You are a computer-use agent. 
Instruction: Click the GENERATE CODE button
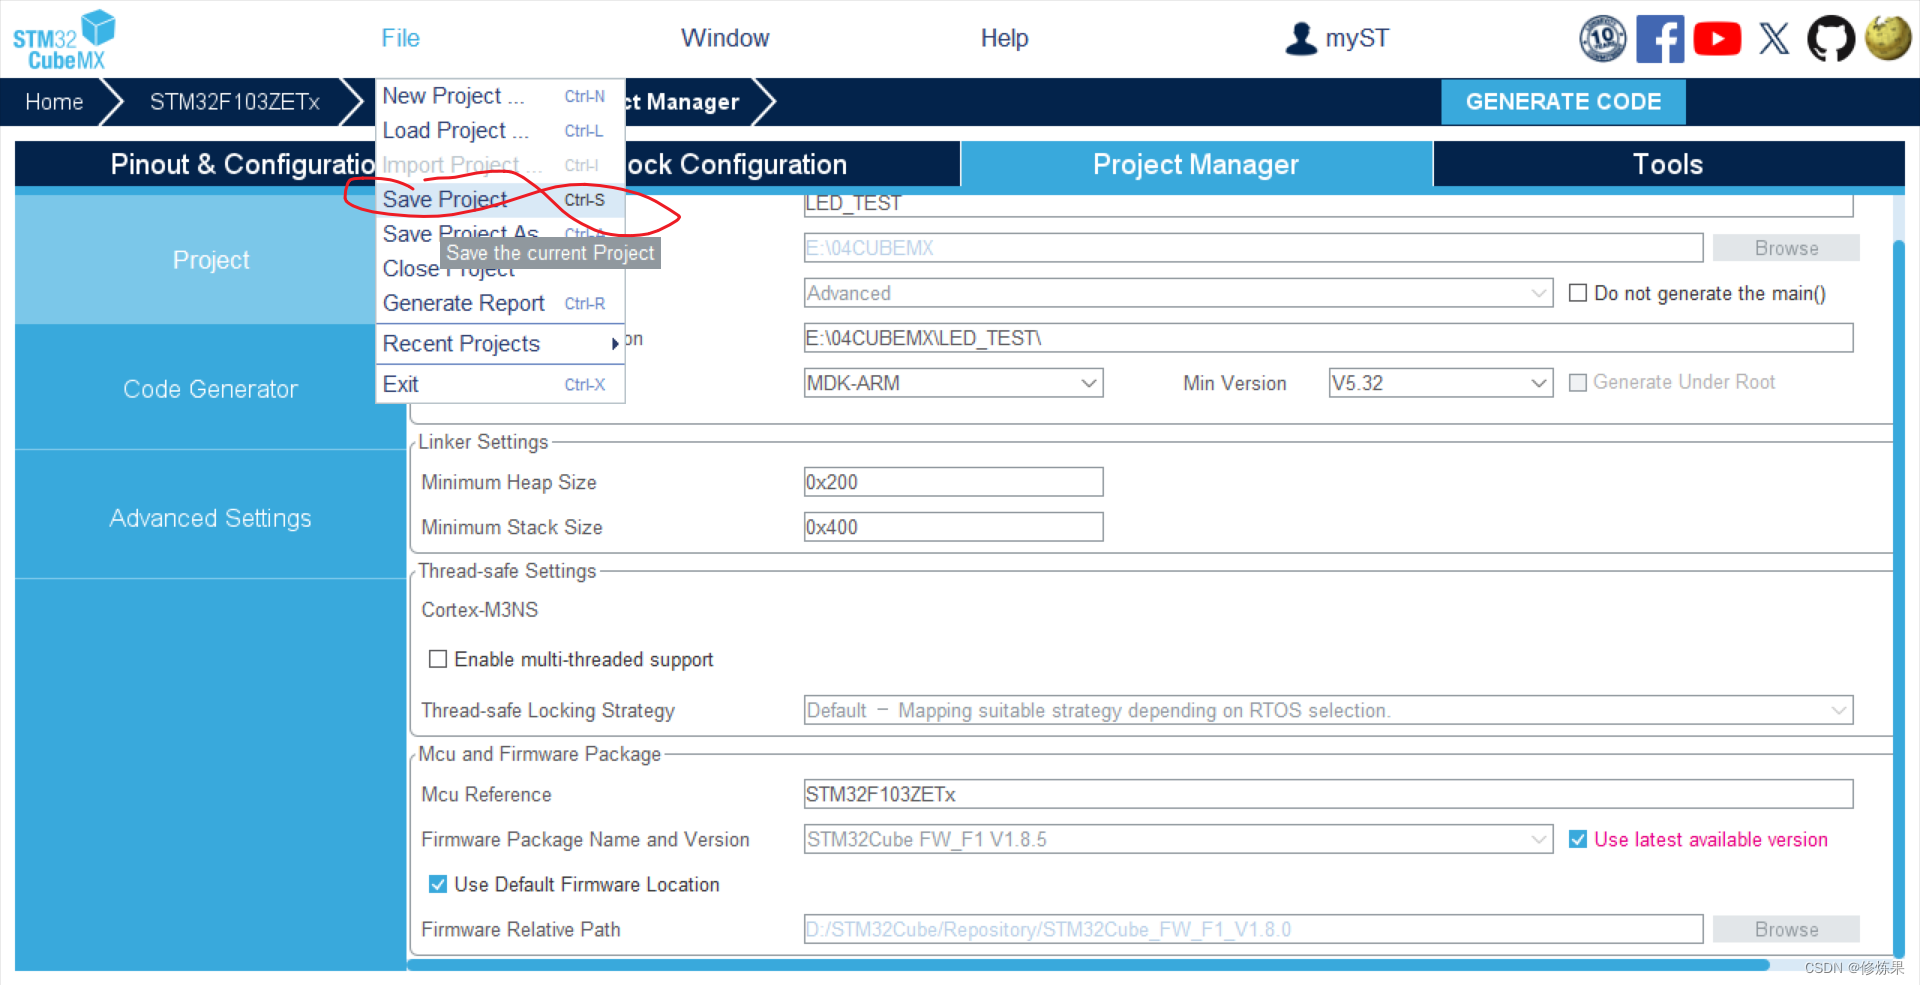pyautogui.click(x=1563, y=102)
